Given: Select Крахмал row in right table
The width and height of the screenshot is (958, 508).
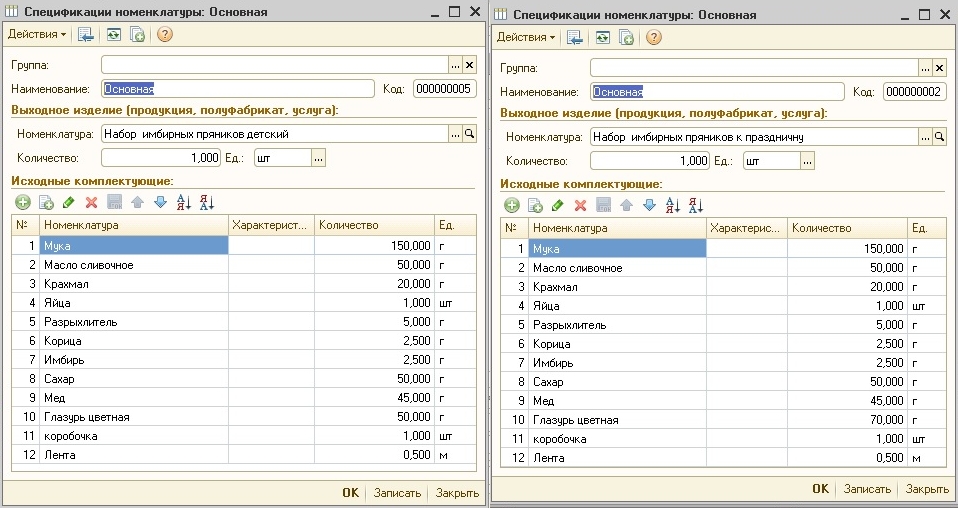Looking at the screenshot, I should click(x=723, y=287).
